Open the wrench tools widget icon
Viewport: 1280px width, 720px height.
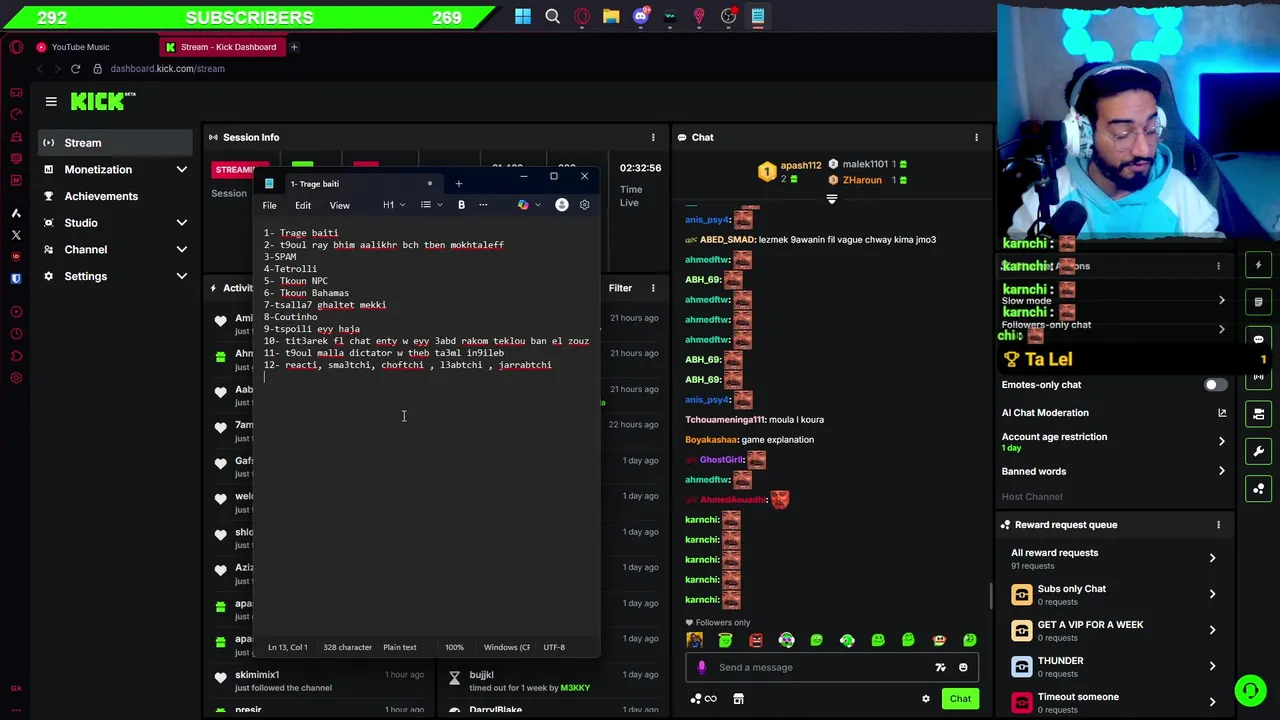click(1258, 451)
